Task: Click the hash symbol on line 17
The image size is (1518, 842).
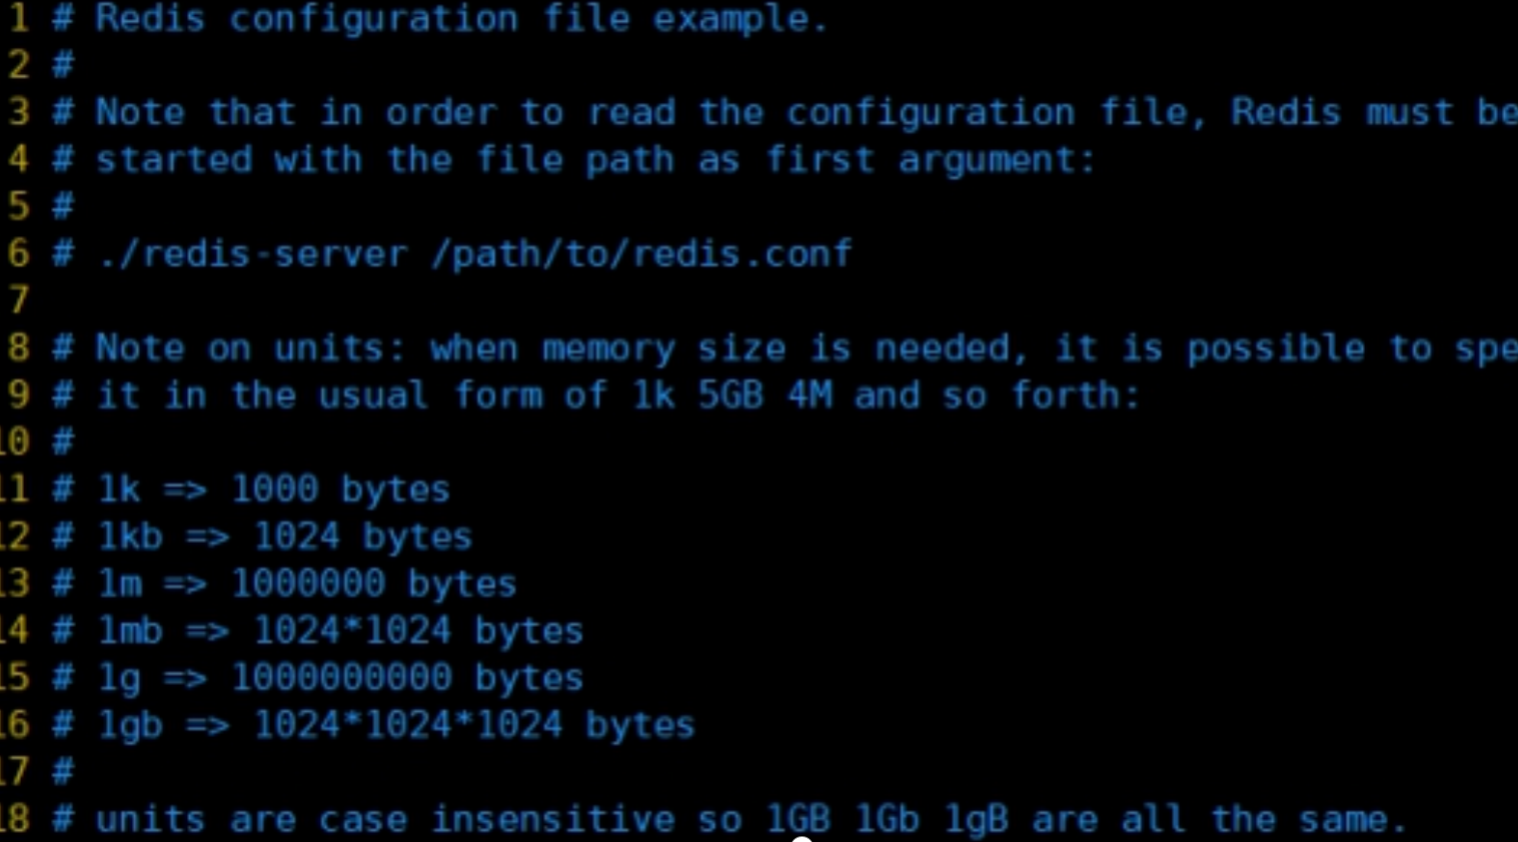Action: pos(63,772)
